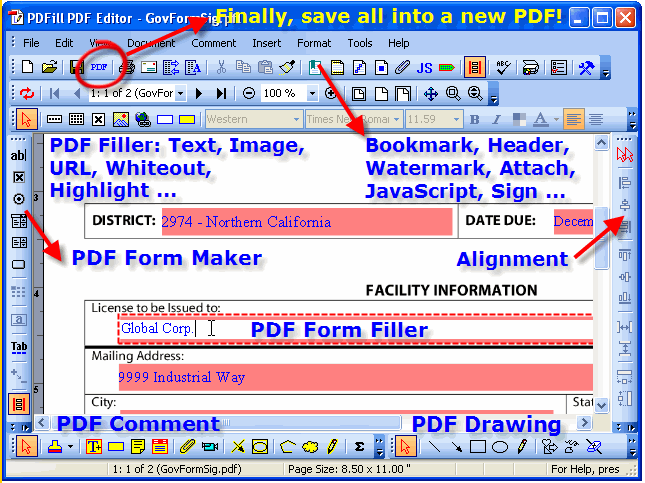Toggle the filler selection arrow tool
The height and width of the screenshot is (483, 645).
27,120
